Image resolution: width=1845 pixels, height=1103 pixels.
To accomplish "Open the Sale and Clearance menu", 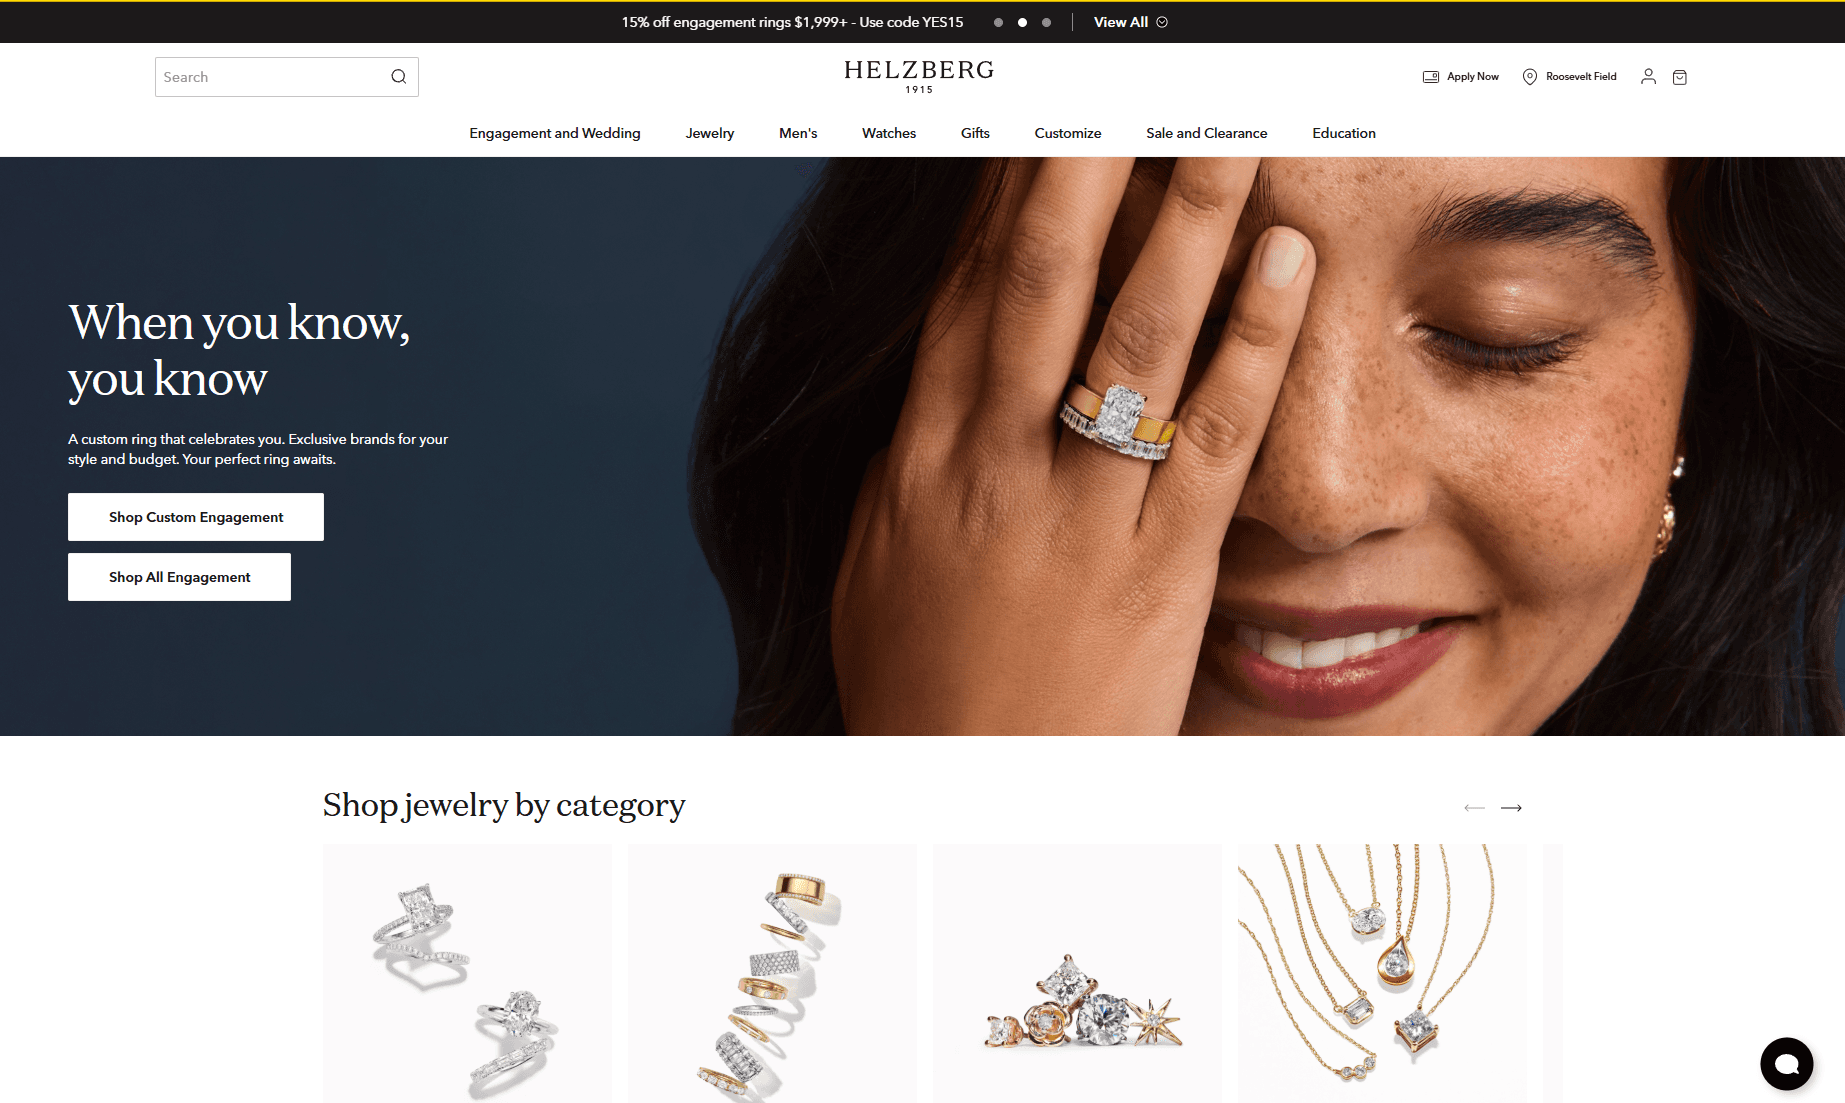I will tap(1206, 133).
